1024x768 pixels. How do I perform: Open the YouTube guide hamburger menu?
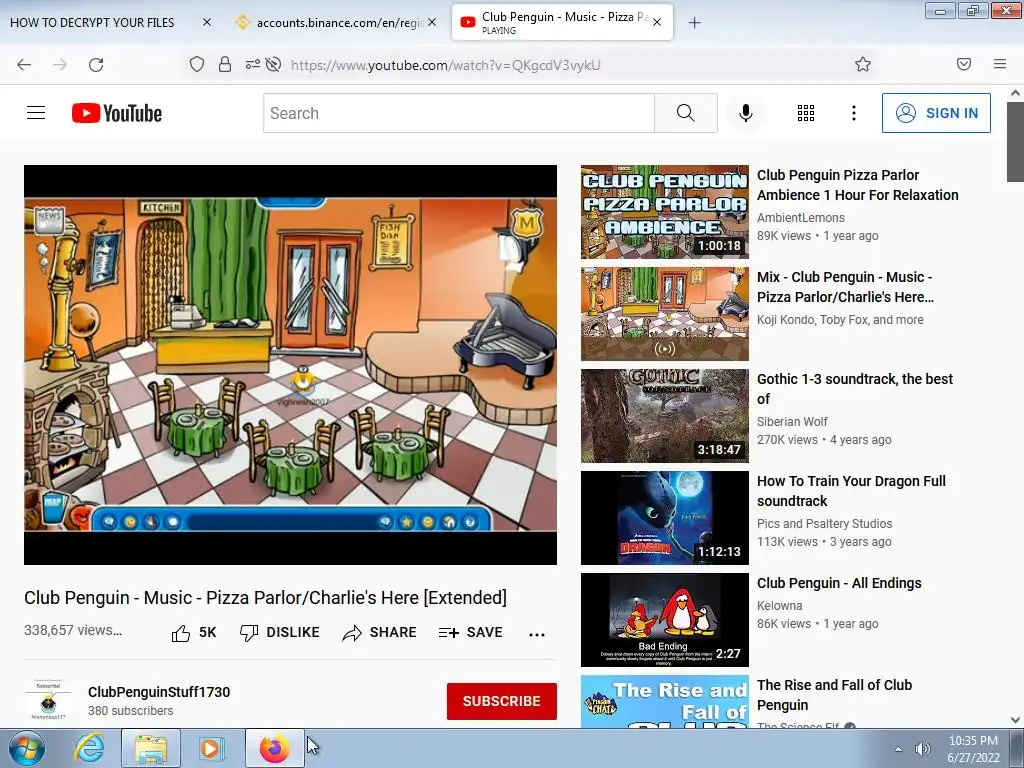36,113
